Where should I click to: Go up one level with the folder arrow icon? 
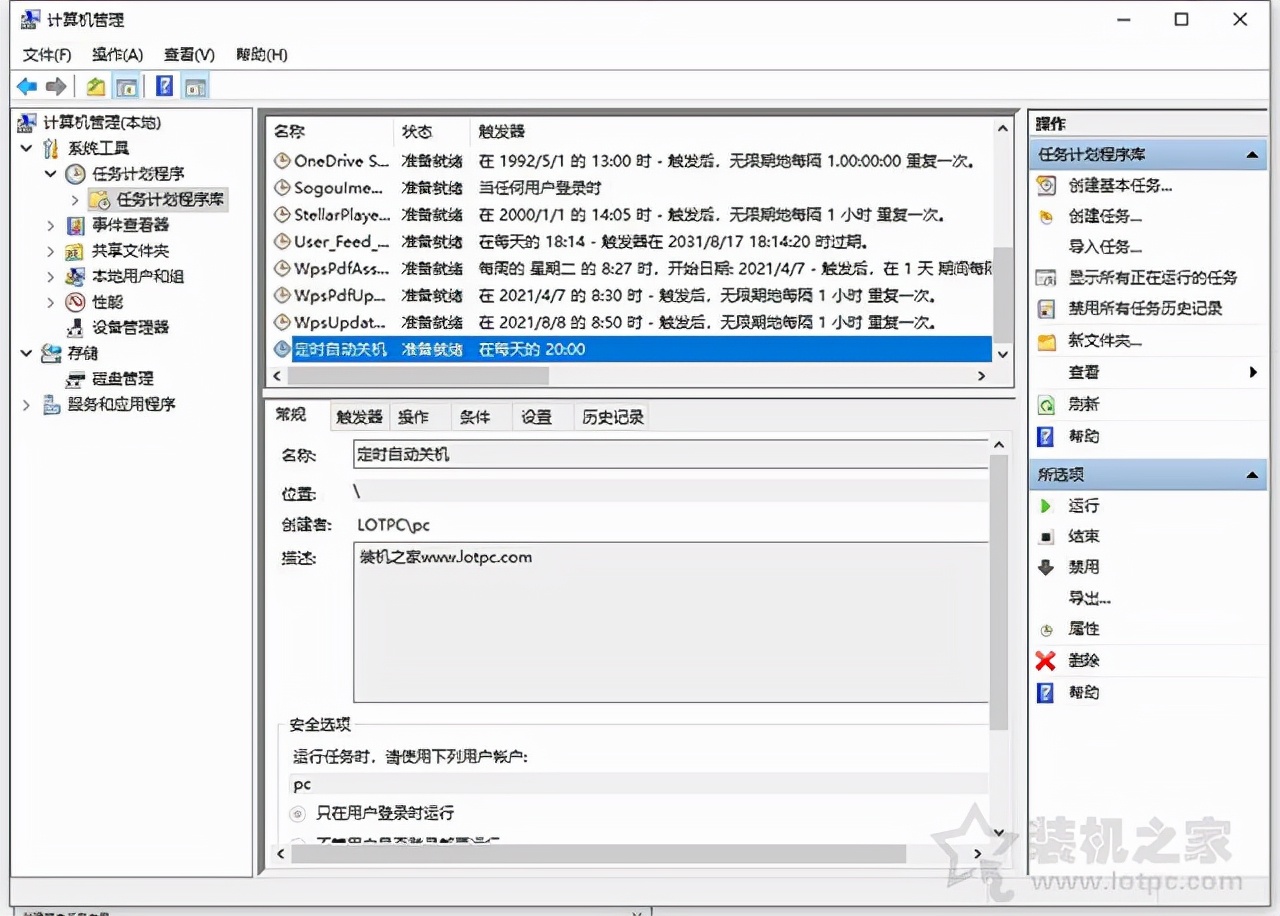point(96,87)
